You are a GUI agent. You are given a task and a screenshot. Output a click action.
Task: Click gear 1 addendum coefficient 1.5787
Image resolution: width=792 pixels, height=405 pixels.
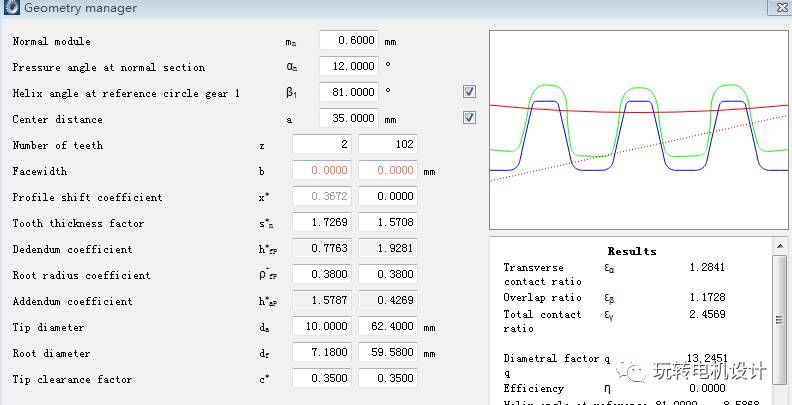click(x=322, y=300)
